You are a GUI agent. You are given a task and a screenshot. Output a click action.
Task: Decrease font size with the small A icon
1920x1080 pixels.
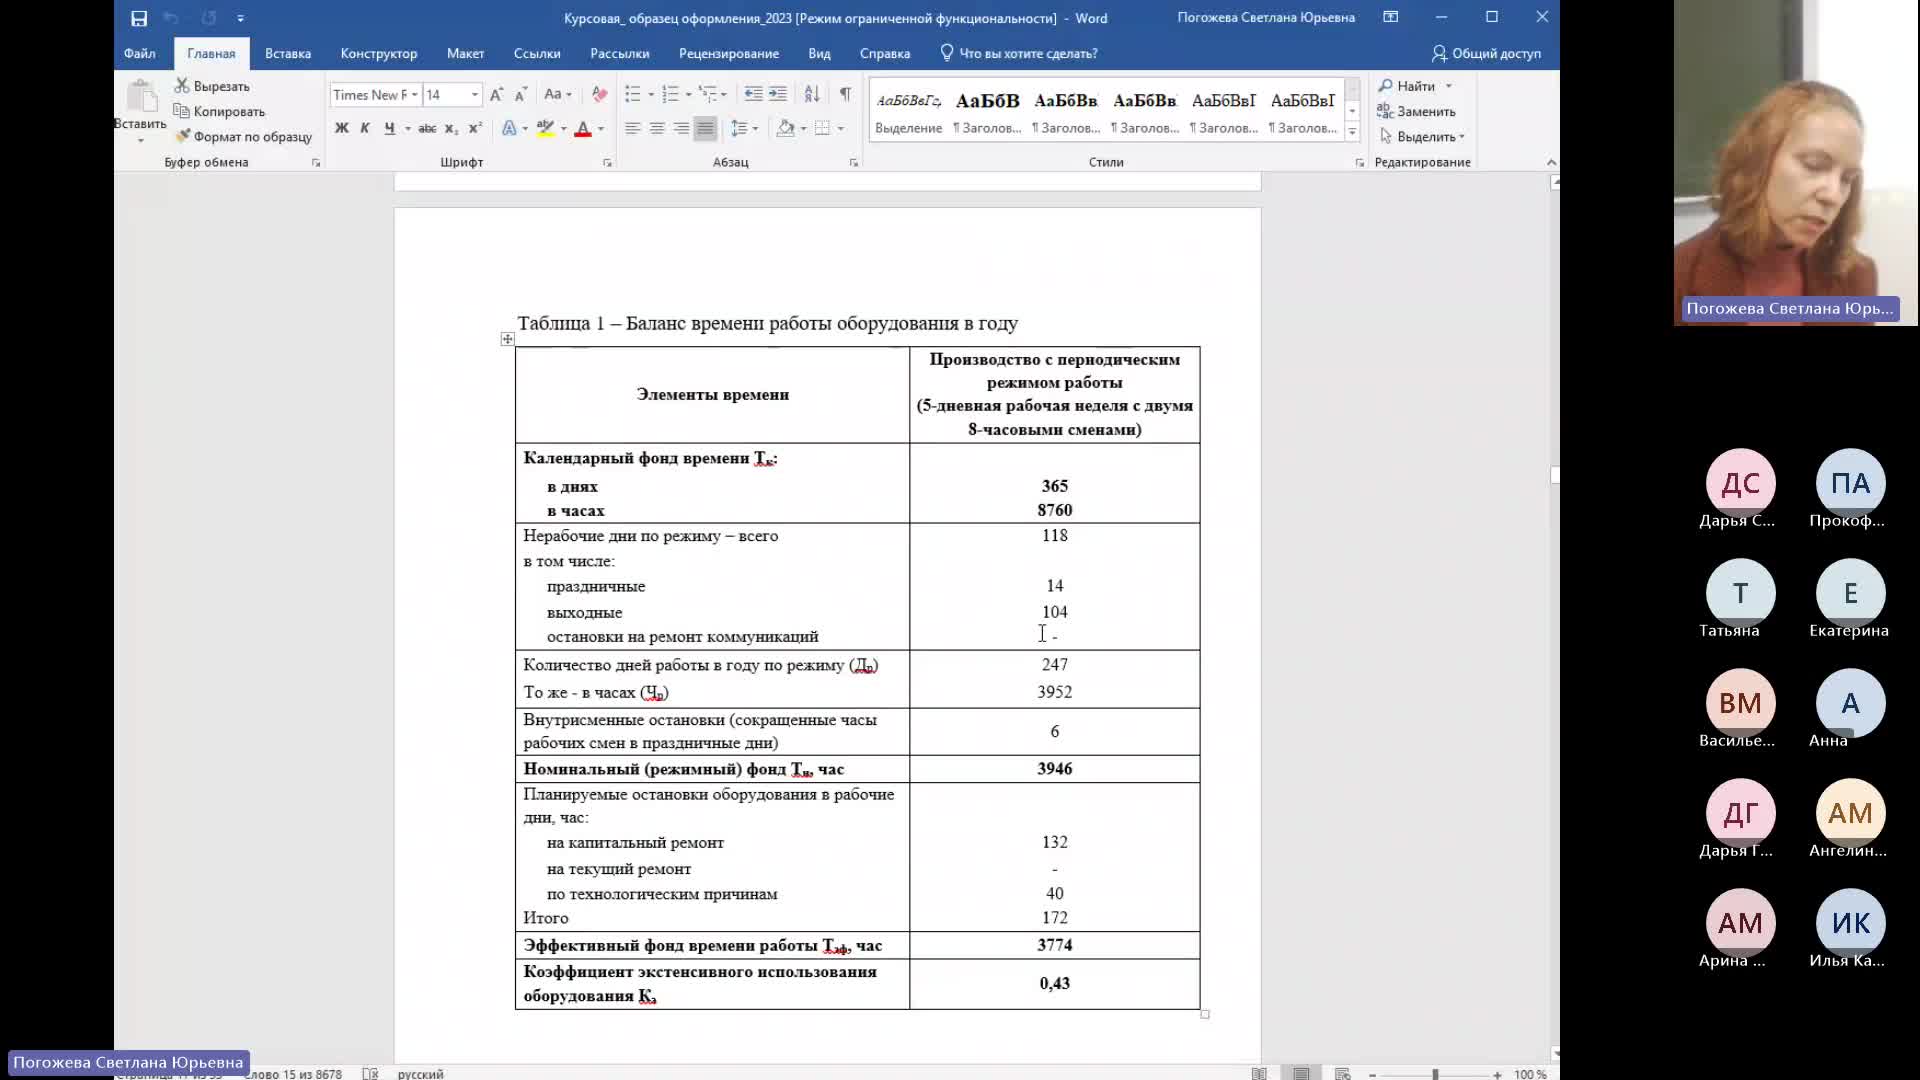(x=520, y=94)
